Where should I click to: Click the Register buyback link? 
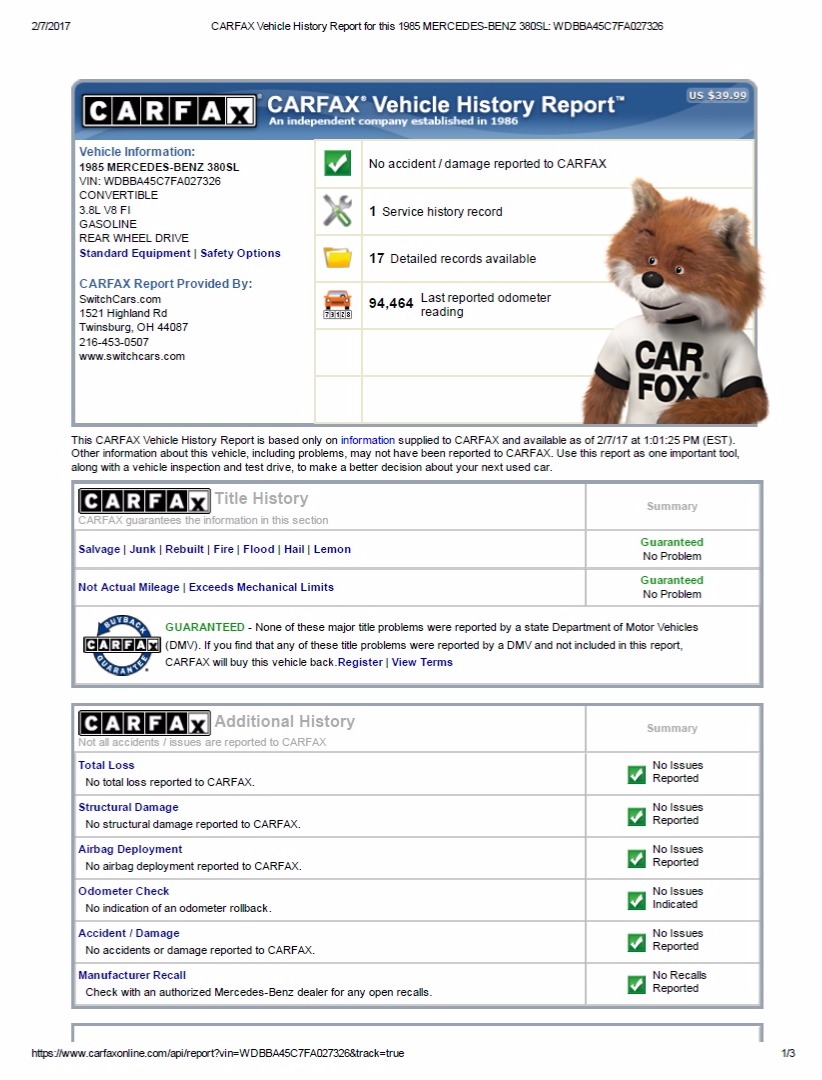(x=360, y=662)
